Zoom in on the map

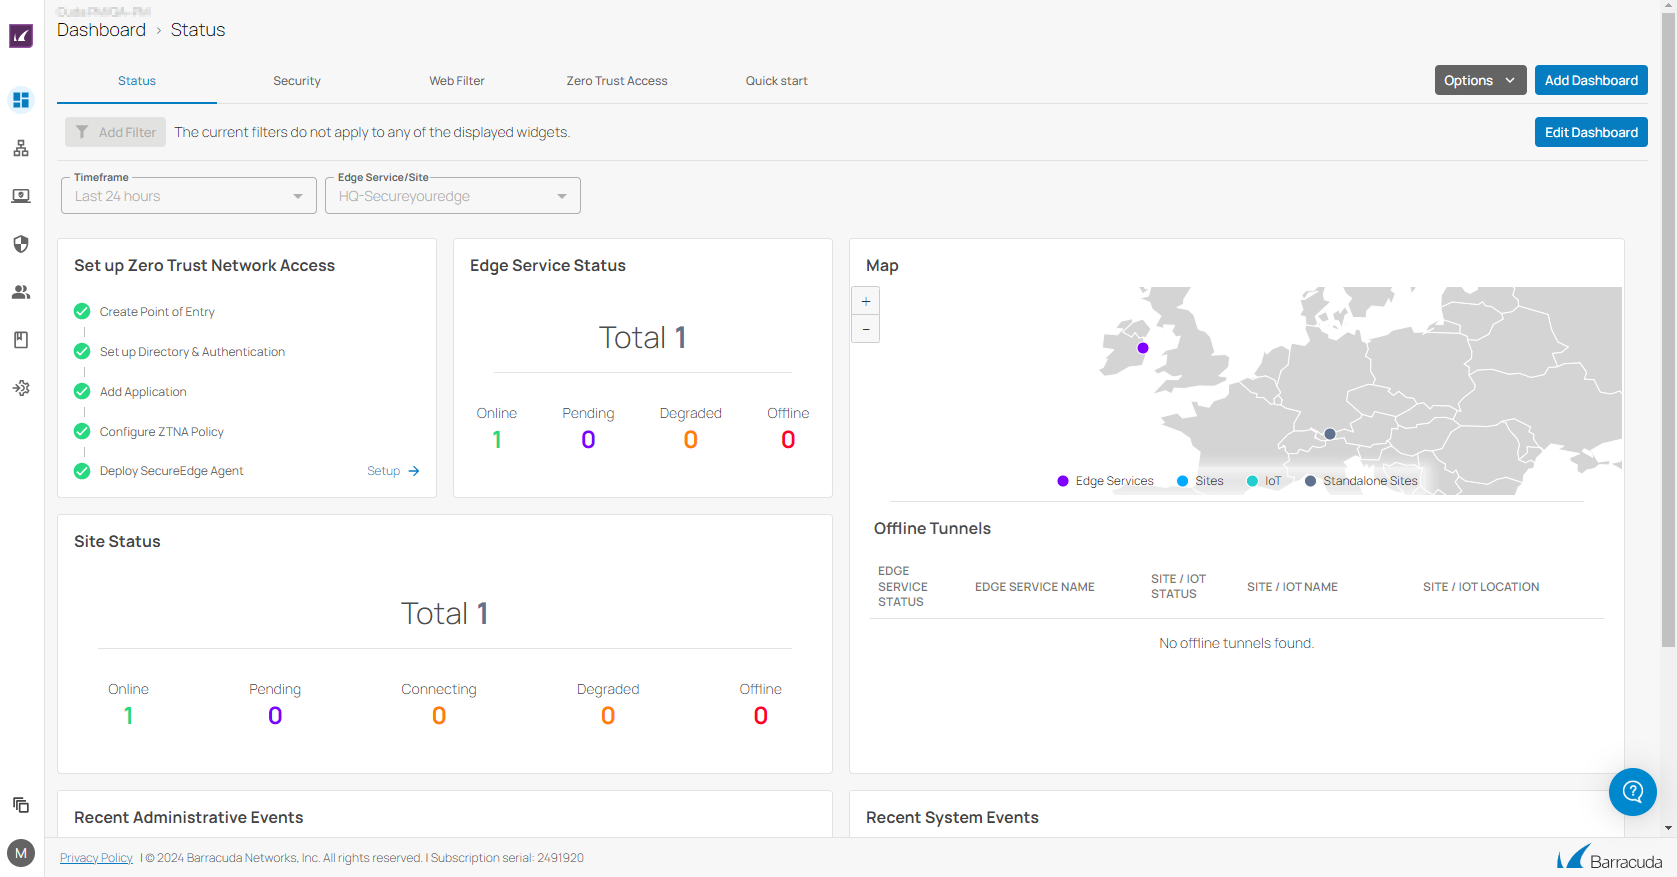pos(866,301)
